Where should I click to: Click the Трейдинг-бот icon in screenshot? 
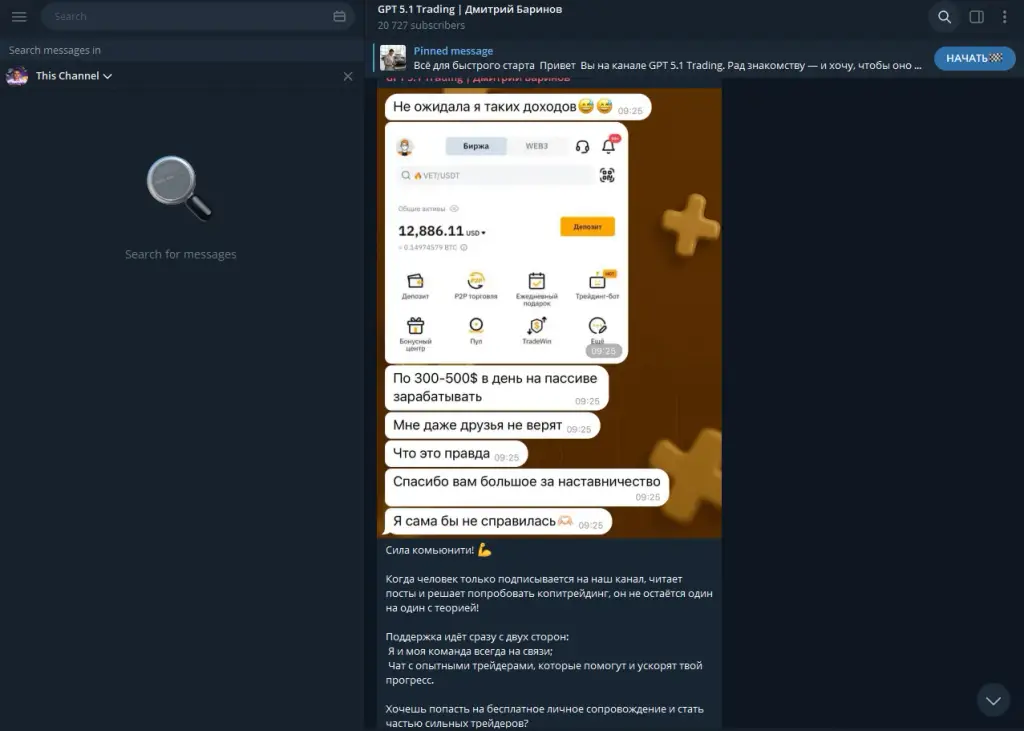tap(598, 281)
